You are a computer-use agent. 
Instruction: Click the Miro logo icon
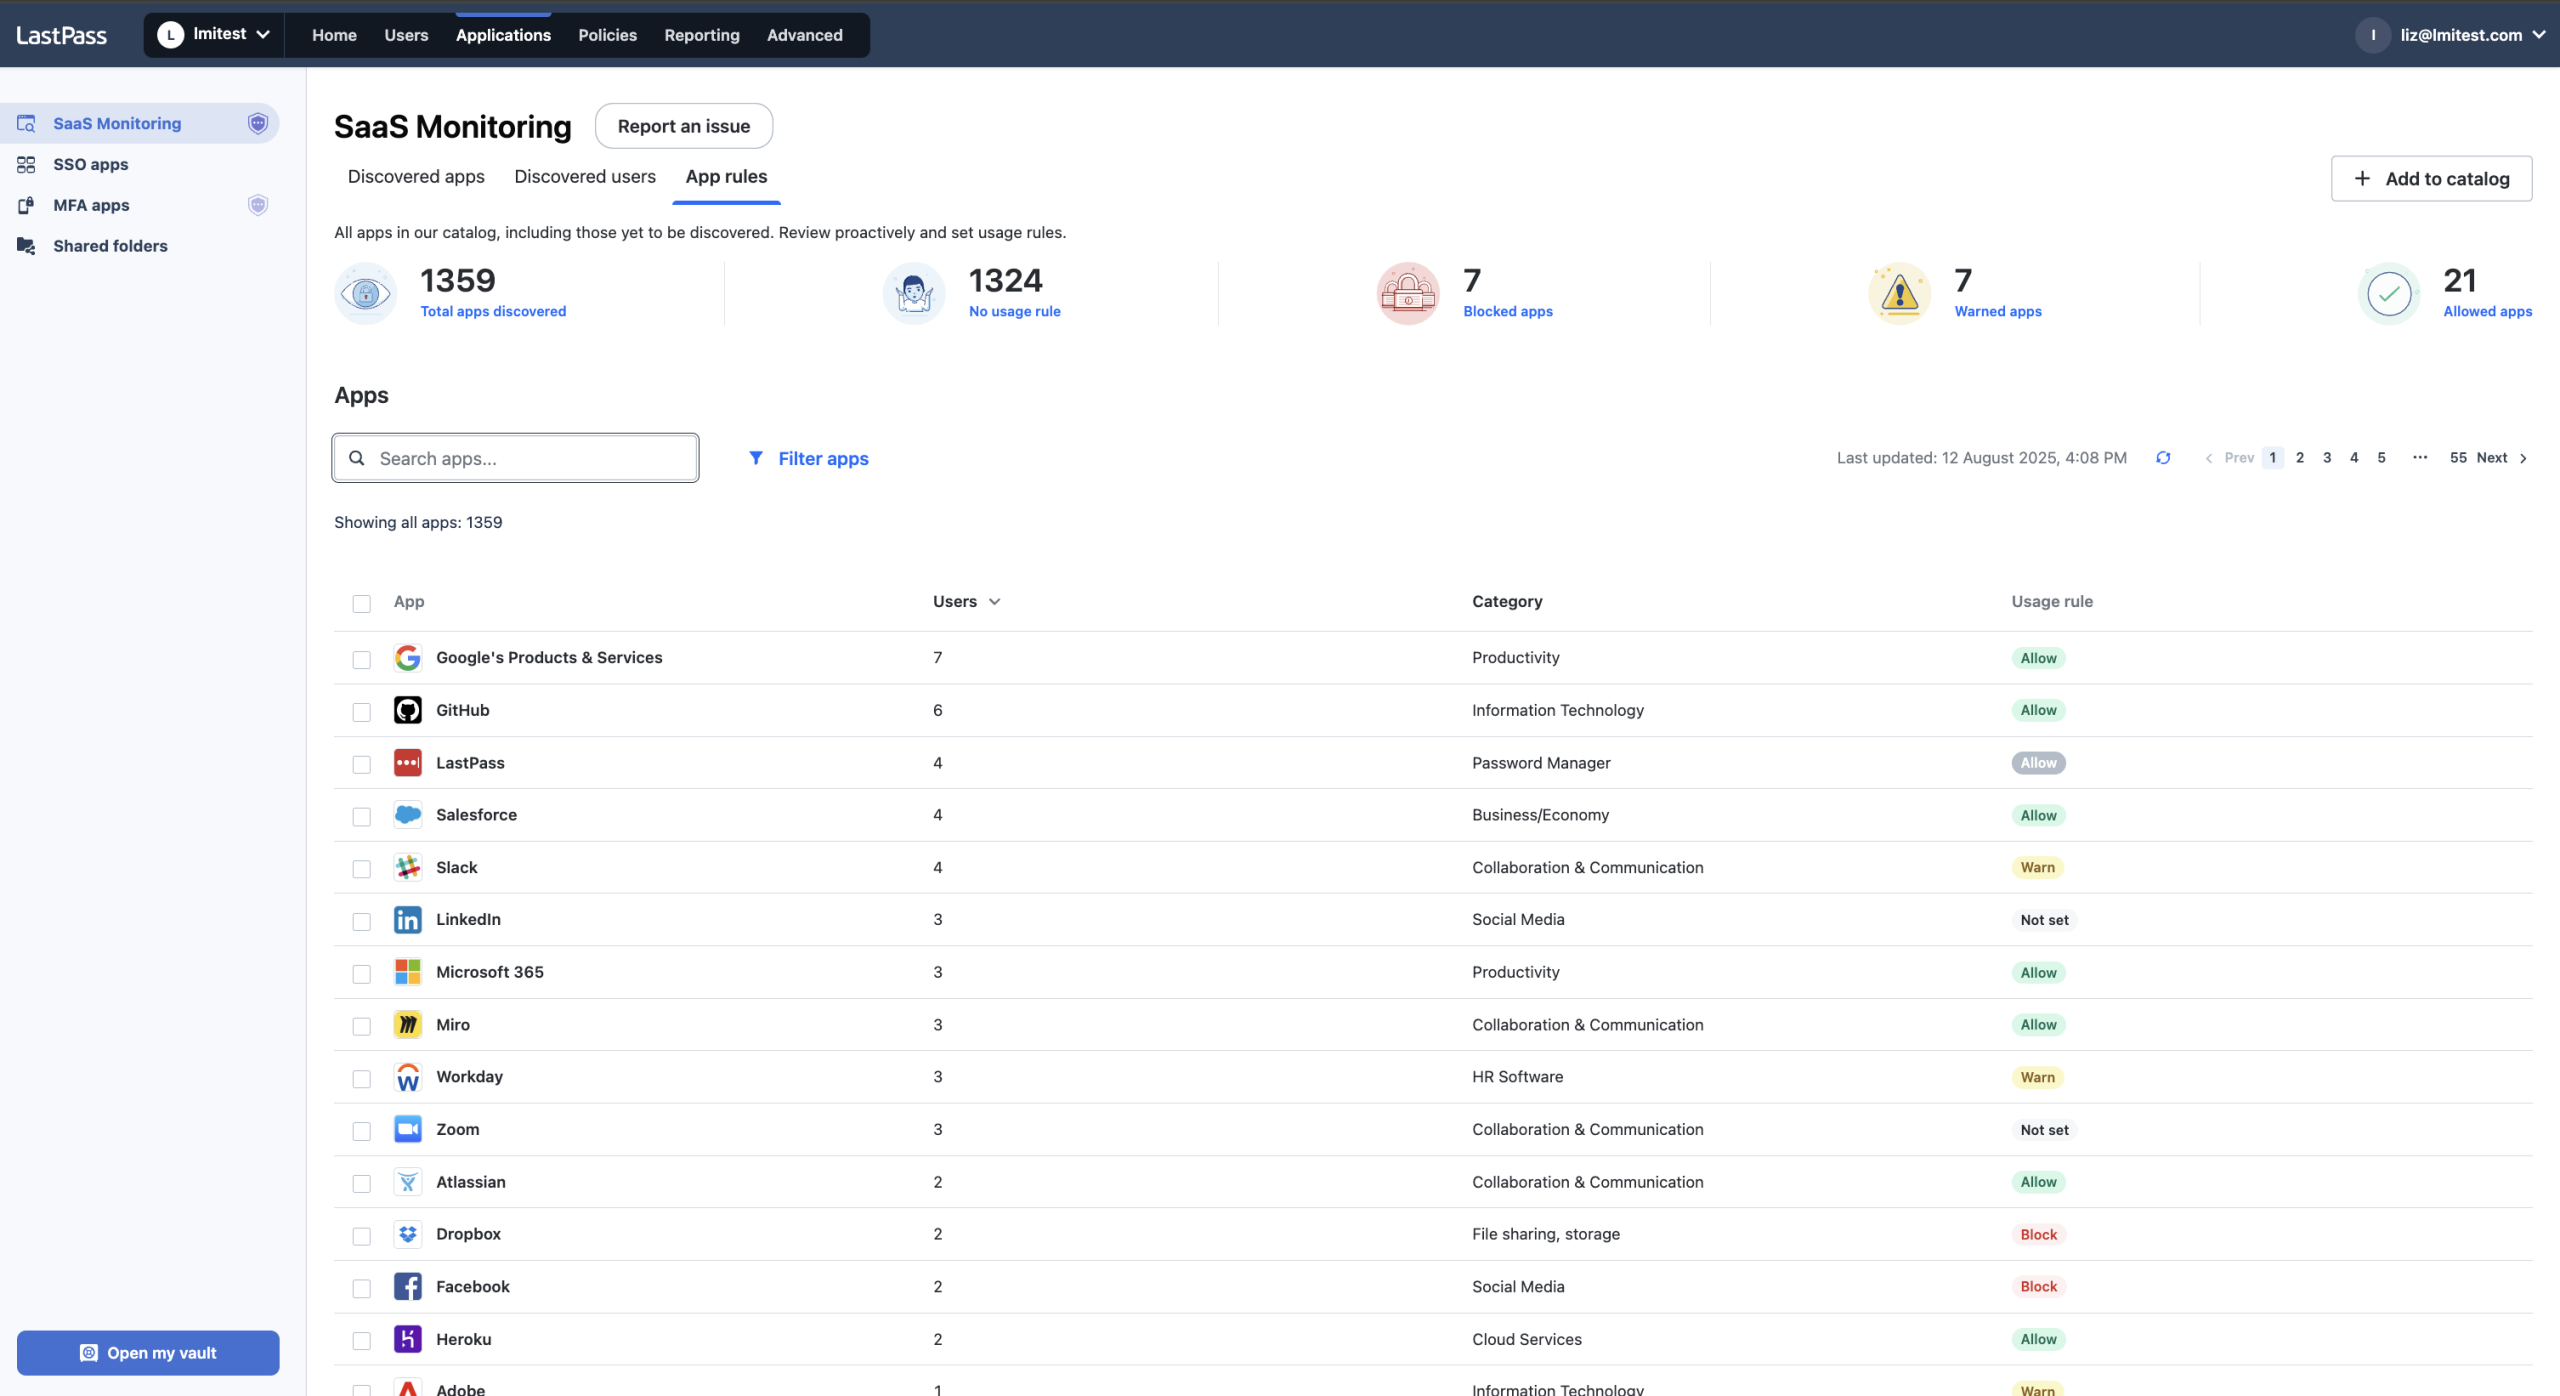407,1025
